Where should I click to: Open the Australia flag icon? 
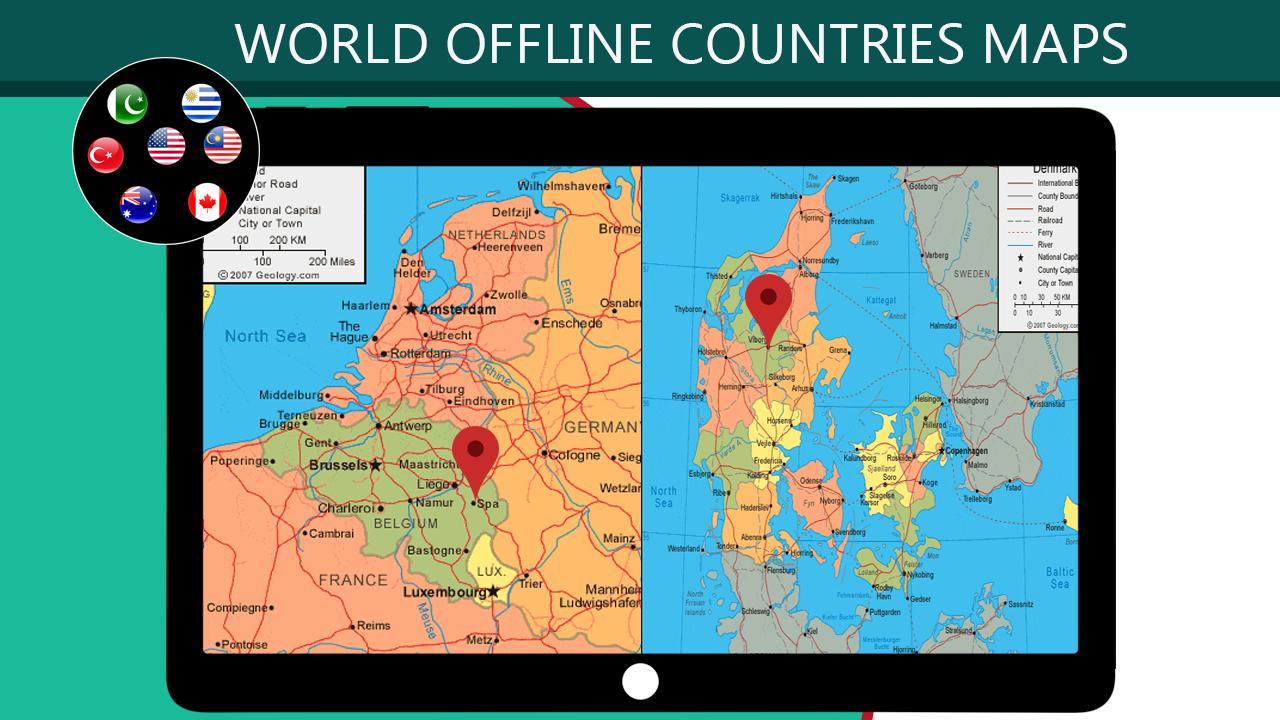click(138, 204)
